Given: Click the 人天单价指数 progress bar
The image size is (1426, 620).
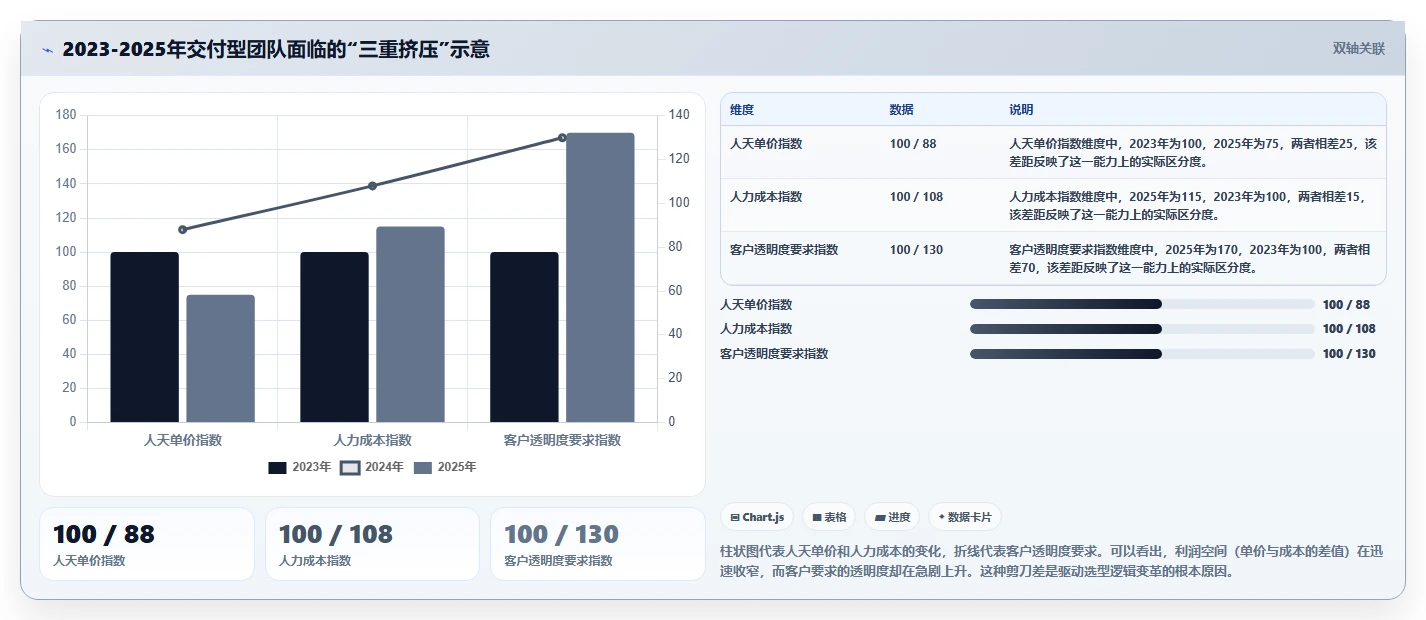Looking at the screenshot, I should (x=1142, y=304).
